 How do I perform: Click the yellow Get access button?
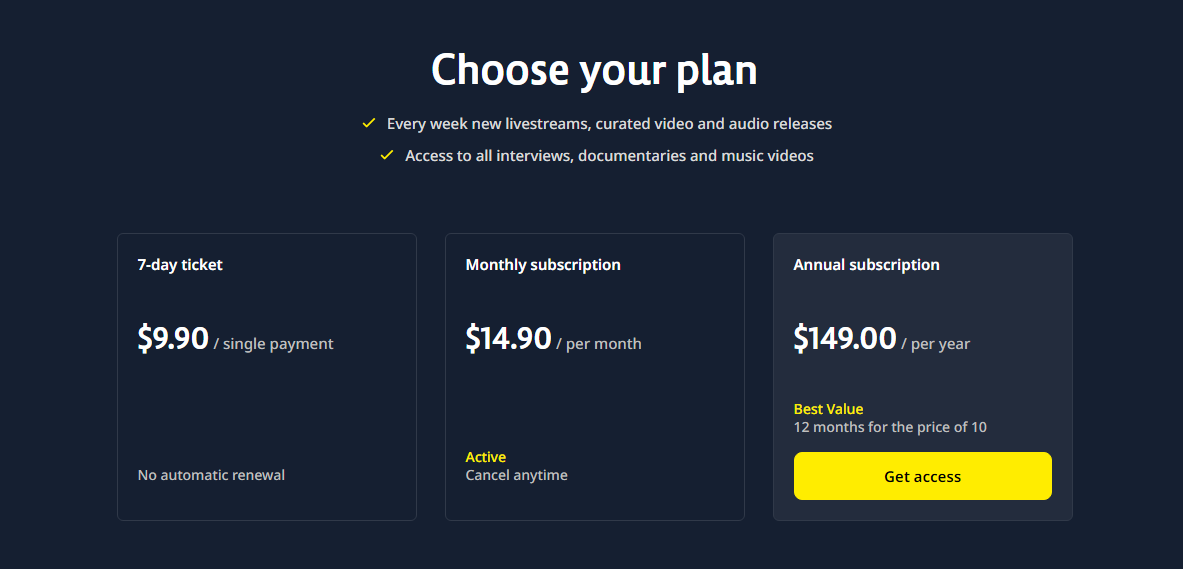922,476
